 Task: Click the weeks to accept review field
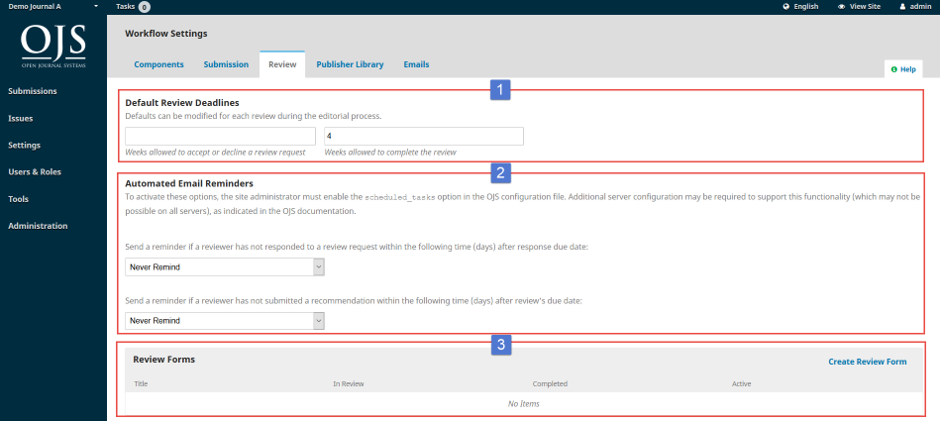pos(221,136)
